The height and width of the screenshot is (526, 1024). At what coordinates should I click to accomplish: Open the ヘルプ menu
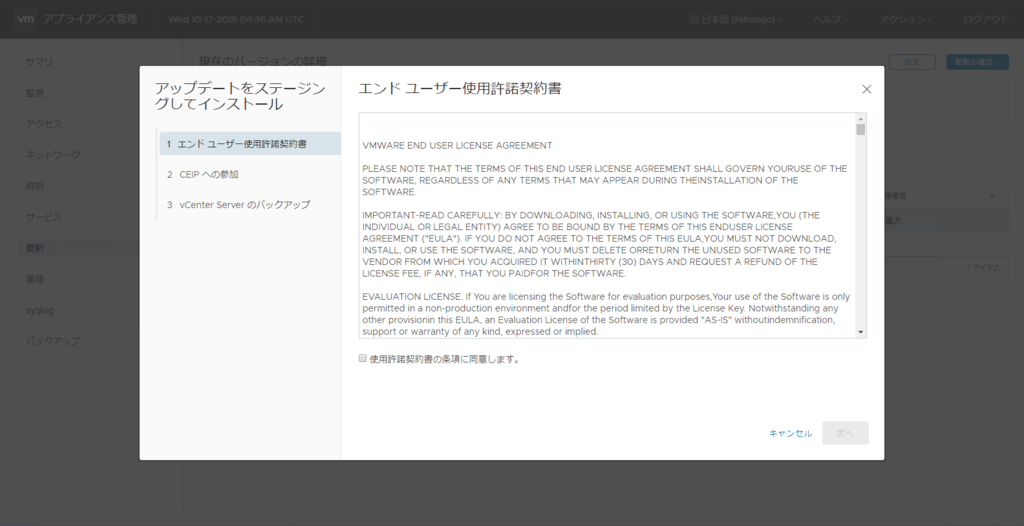[x=831, y=20]
